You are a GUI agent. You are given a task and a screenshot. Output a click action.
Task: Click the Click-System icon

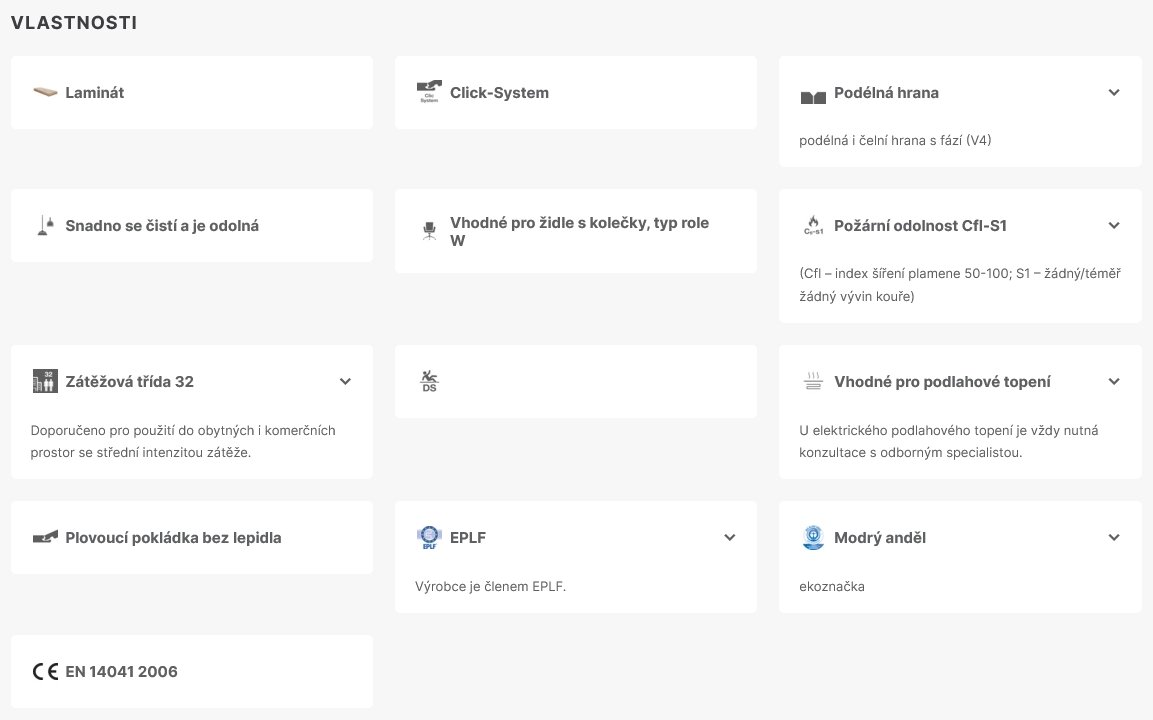click(x=429, y=93)
